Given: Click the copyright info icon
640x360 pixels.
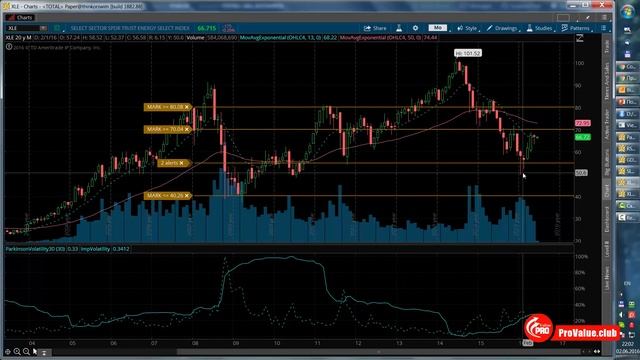Looking at the screenshot, I should pyautogui.click(x=9, y=47).
